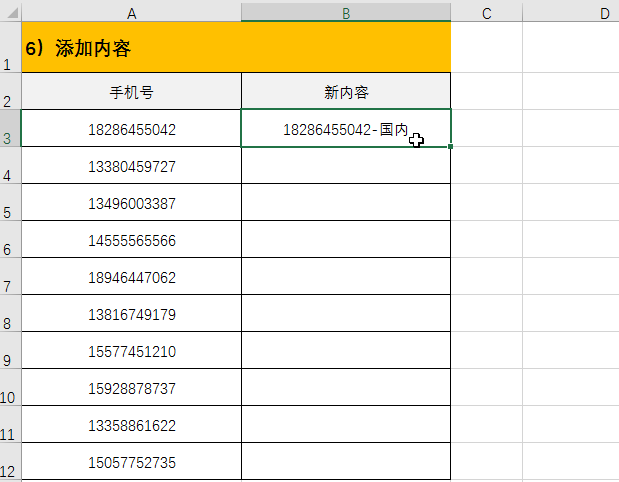Click empty cell beside 14555565566
Screen dimensions: 619x482
(346, 239)
